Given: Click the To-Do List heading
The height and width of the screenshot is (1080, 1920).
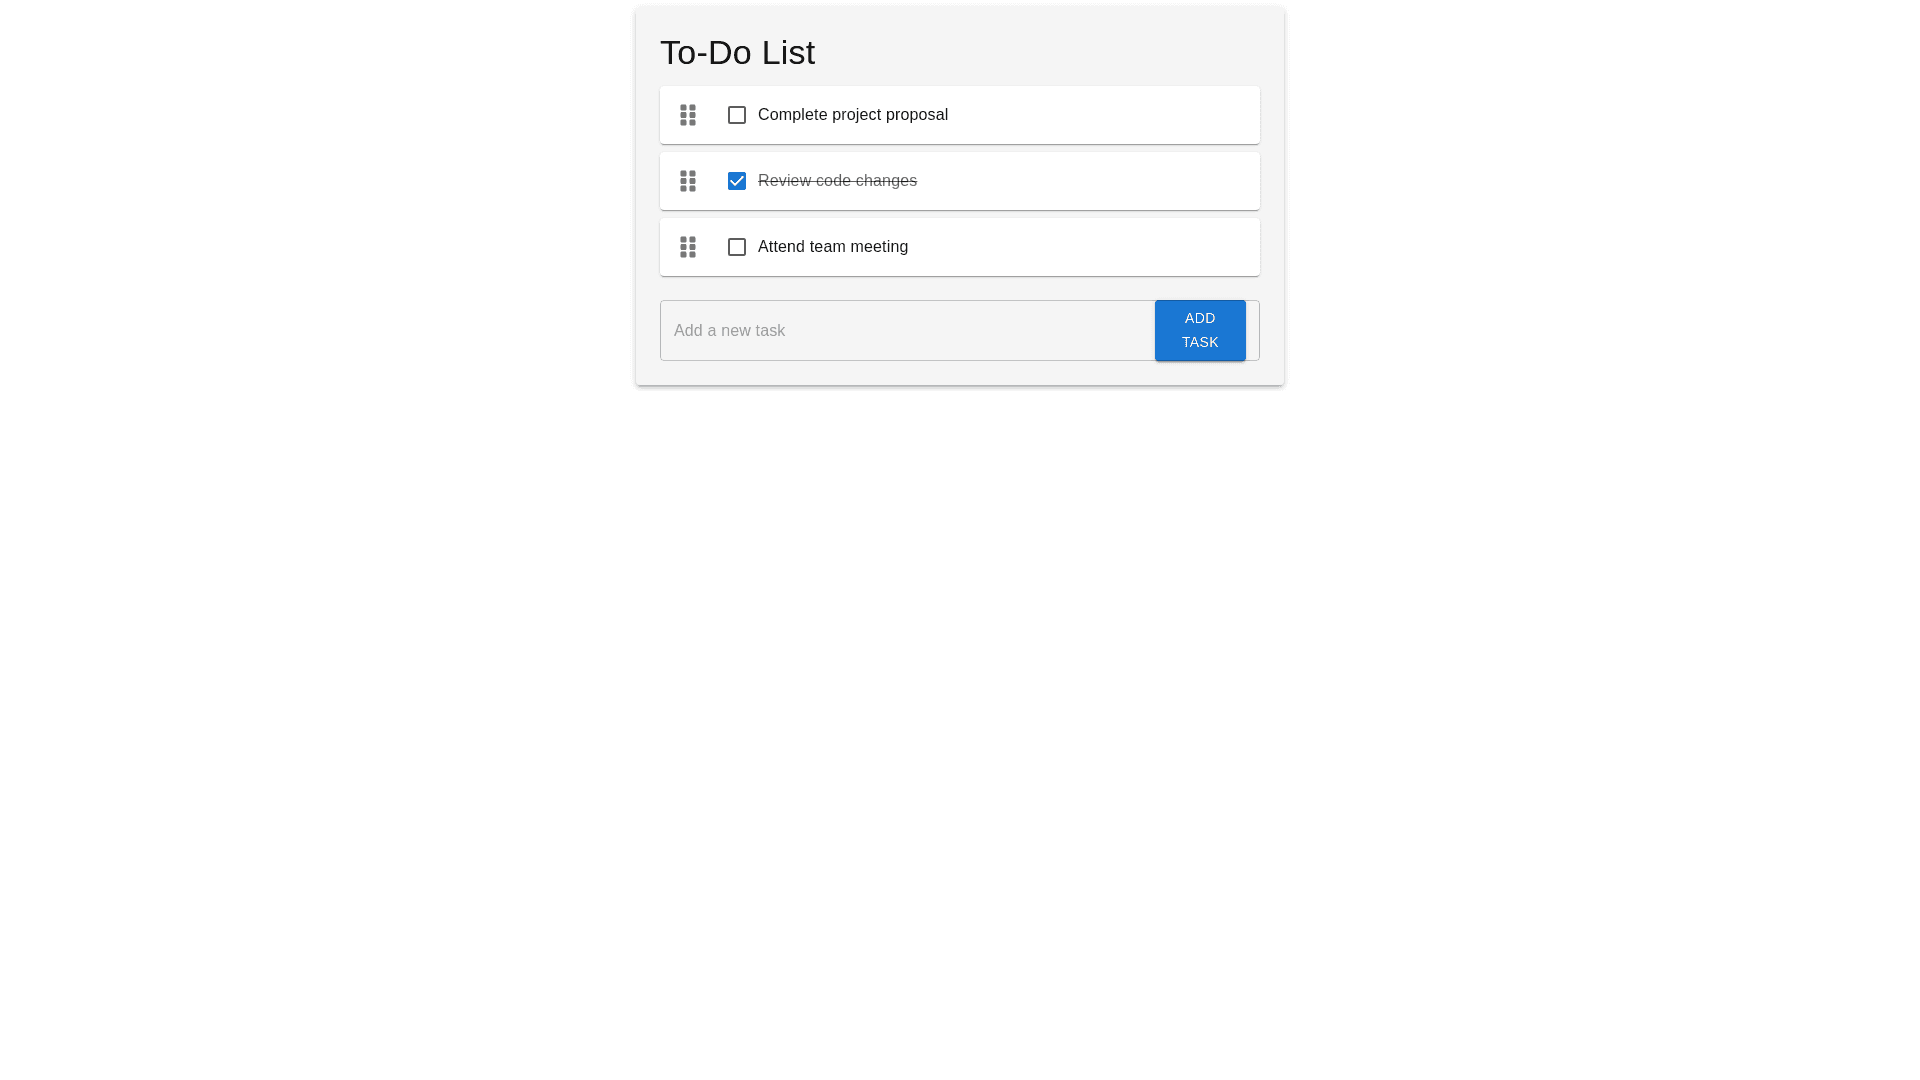Looking at the screenshot, I should point(737,53).
